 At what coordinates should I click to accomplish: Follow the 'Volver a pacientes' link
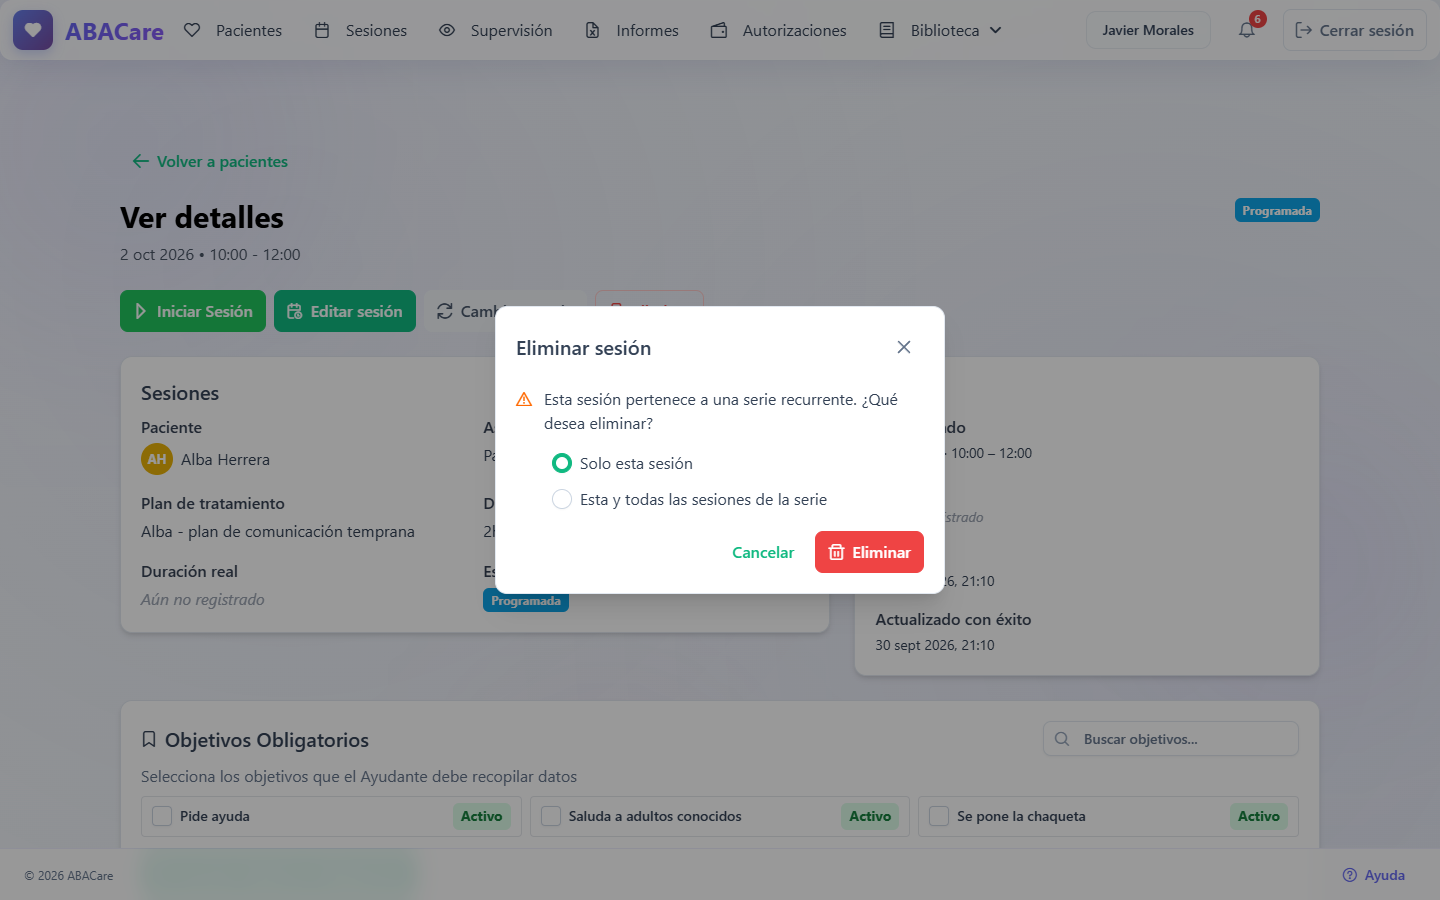210,161
